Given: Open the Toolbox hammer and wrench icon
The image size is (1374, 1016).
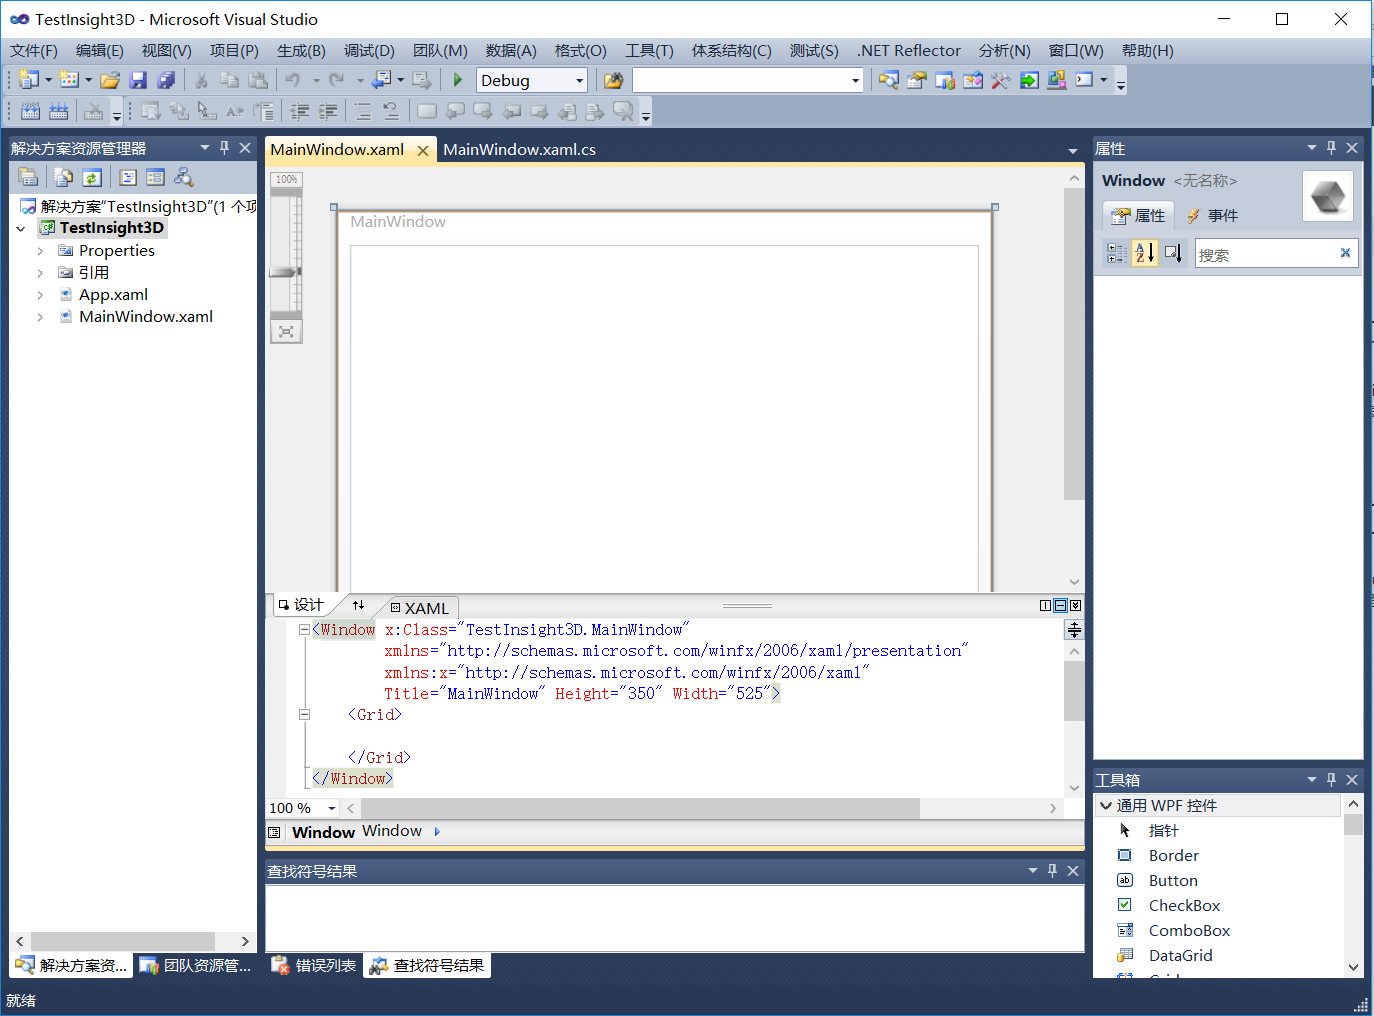Looking at the screenshot, I should tap(1000, 80).
